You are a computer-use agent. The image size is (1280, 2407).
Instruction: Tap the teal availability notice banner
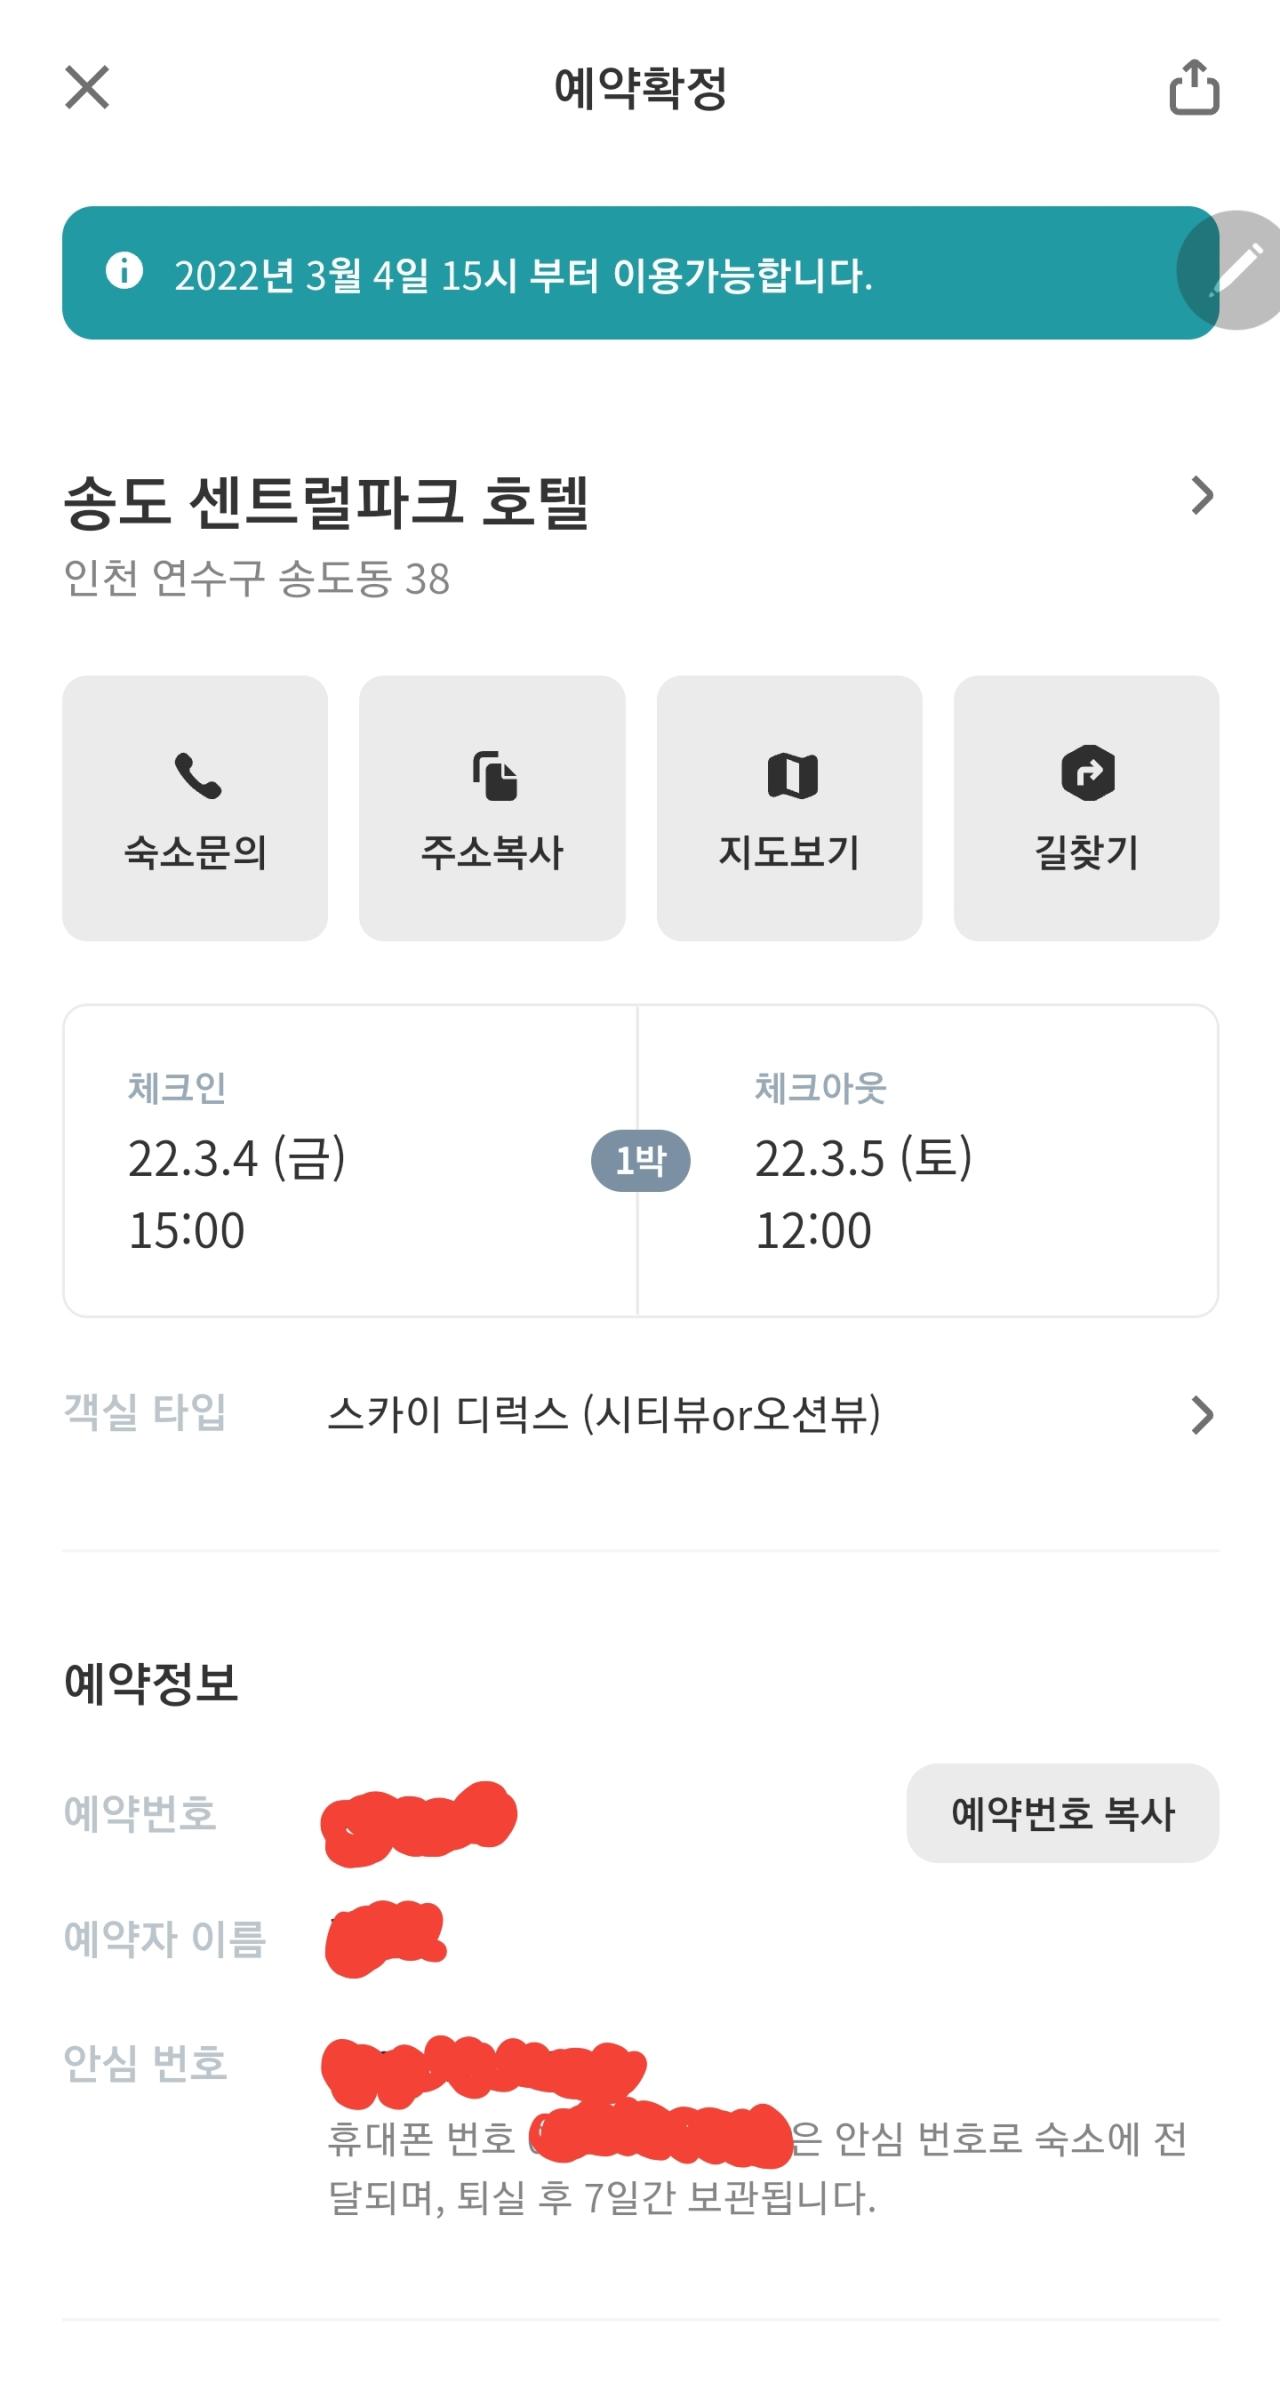[x=640, y=273]
